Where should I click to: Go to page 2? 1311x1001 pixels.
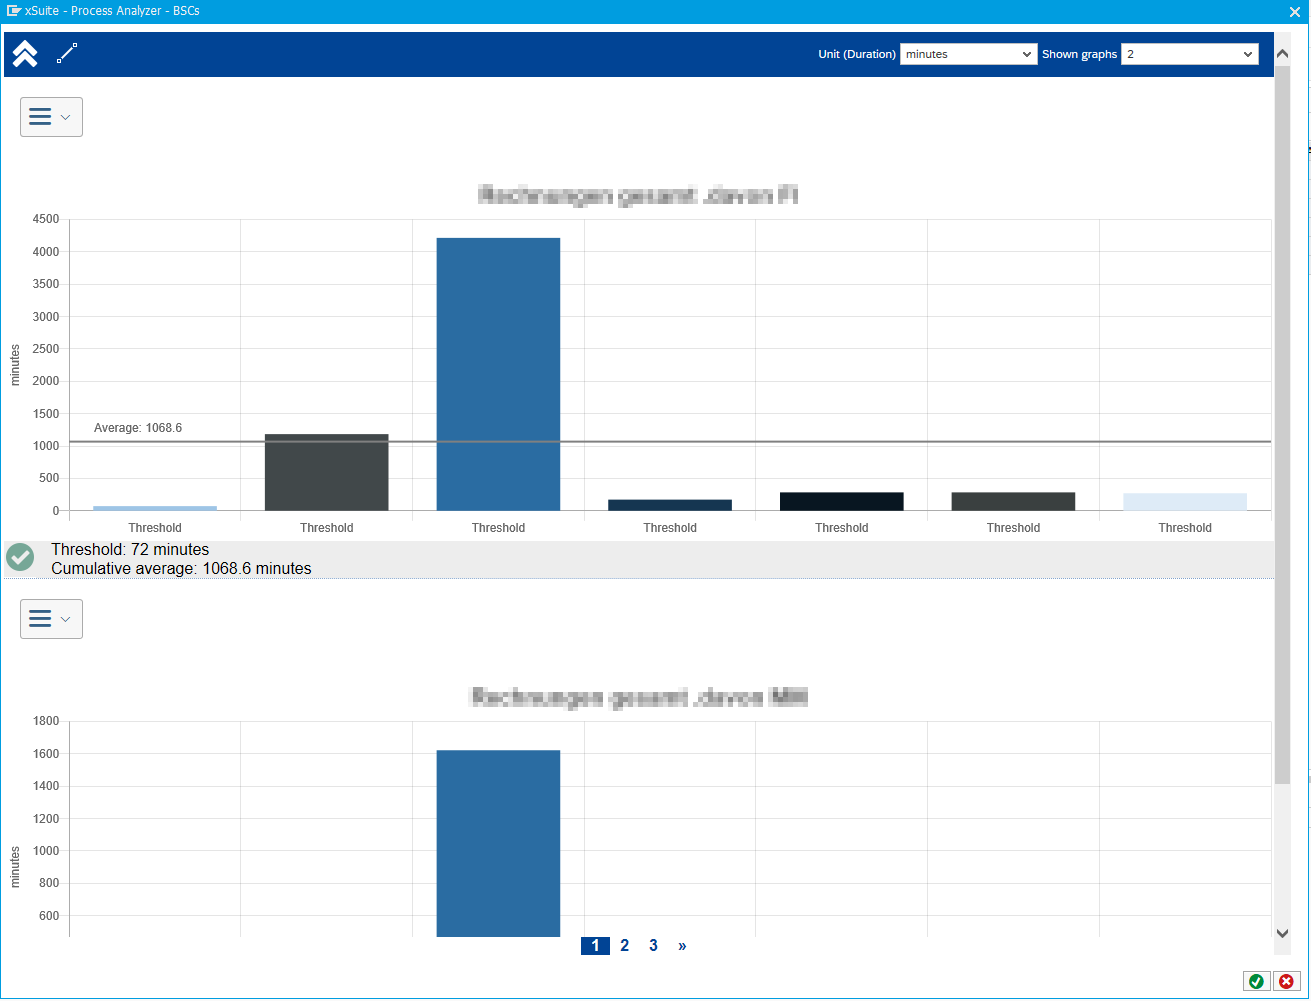pos(624,946)
